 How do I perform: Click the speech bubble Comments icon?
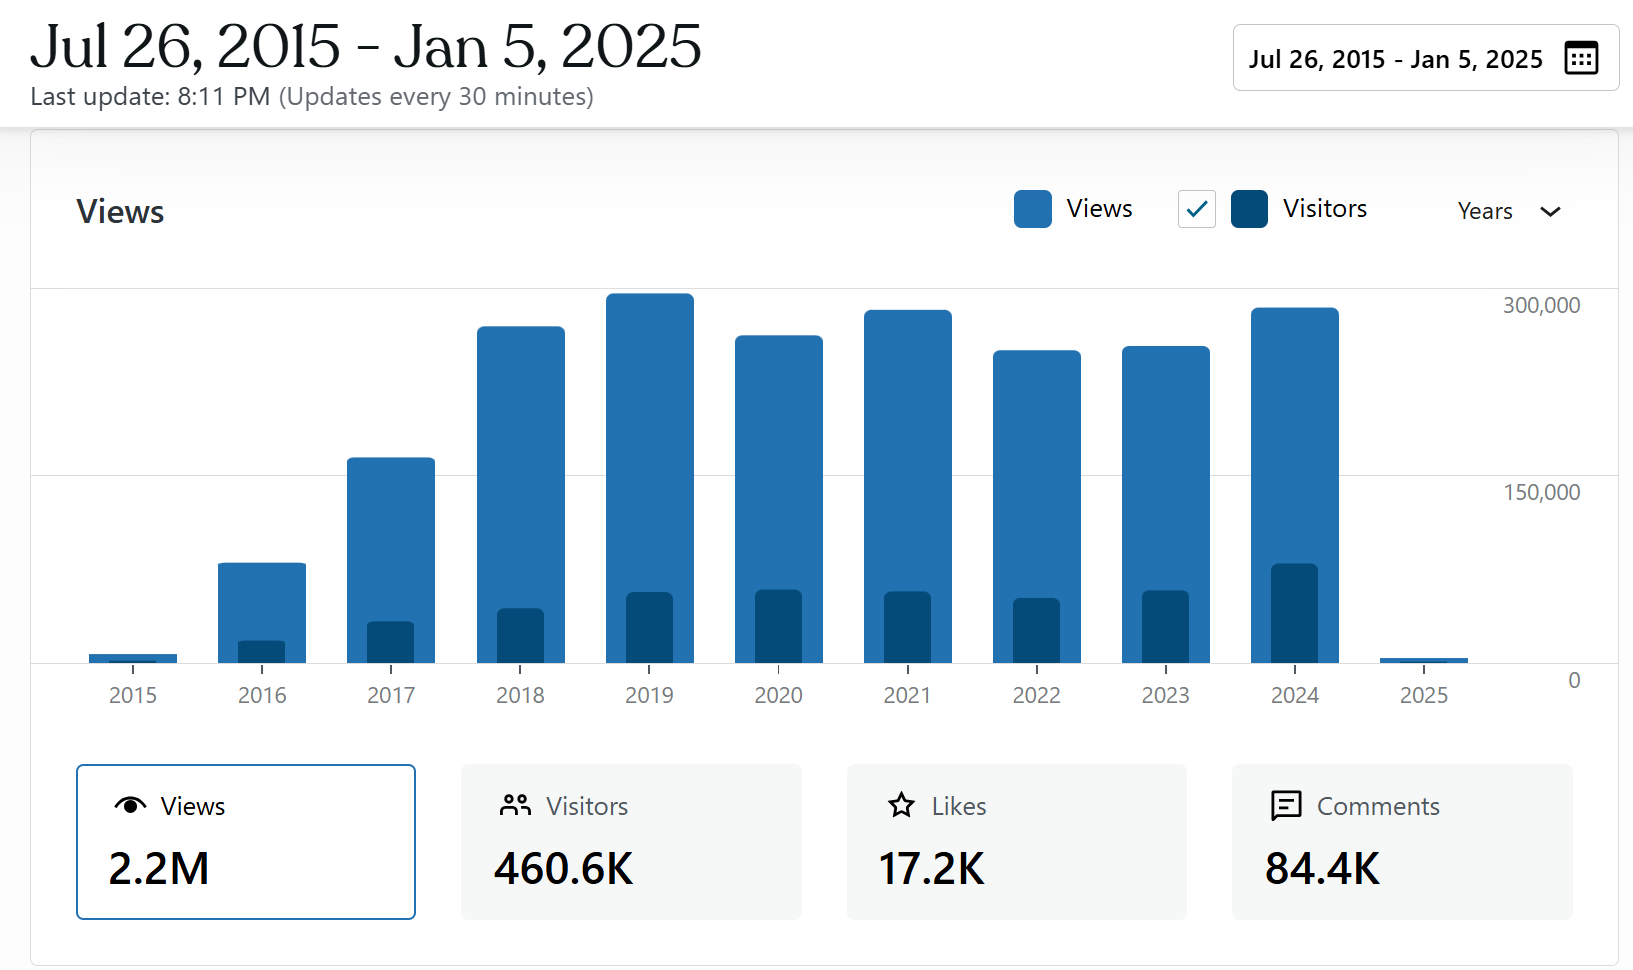[x=1286, y=806]
